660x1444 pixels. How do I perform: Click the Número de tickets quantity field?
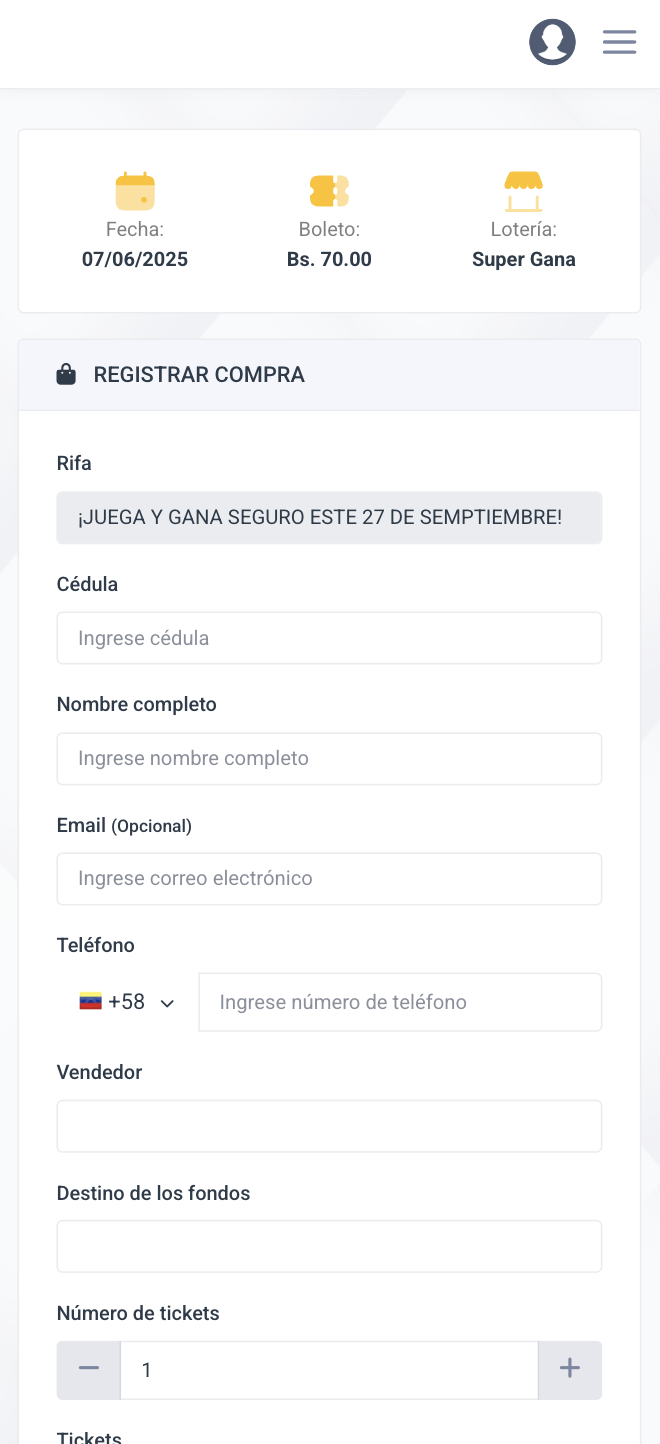pyautogui.click(x=329, y=1369)
